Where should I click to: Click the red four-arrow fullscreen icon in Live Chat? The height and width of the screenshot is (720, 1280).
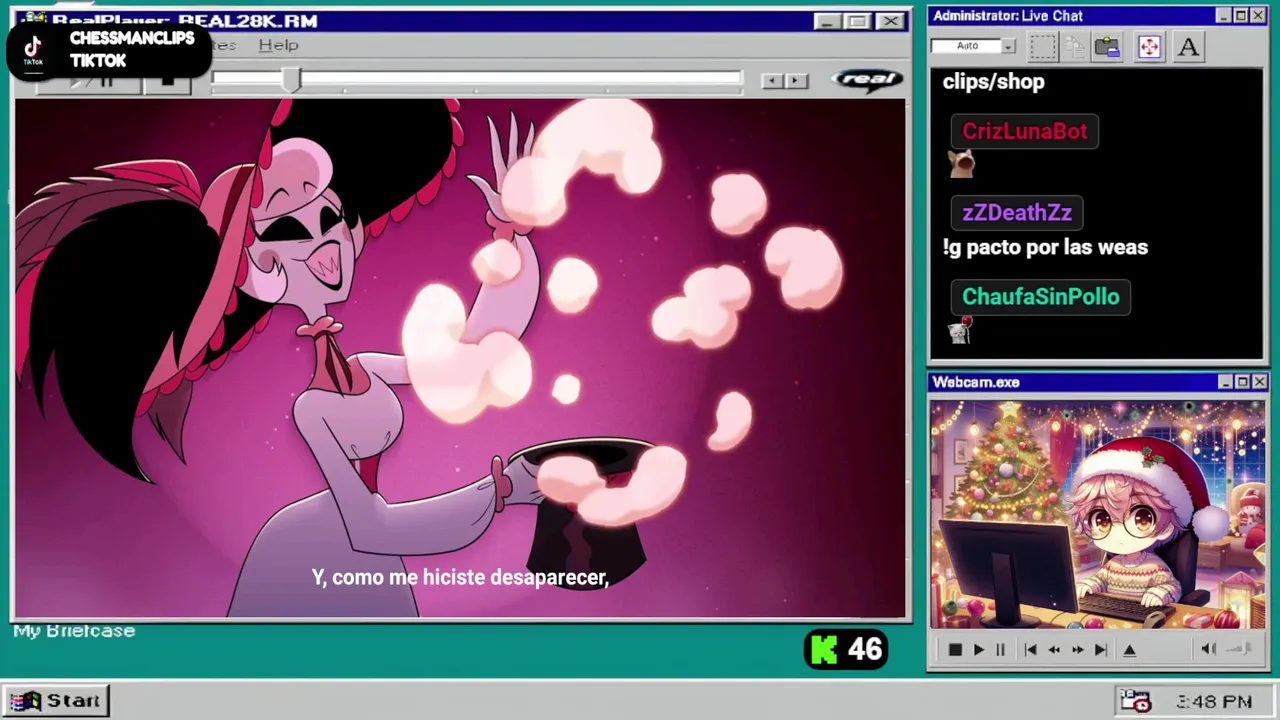tap(1148, 47)
